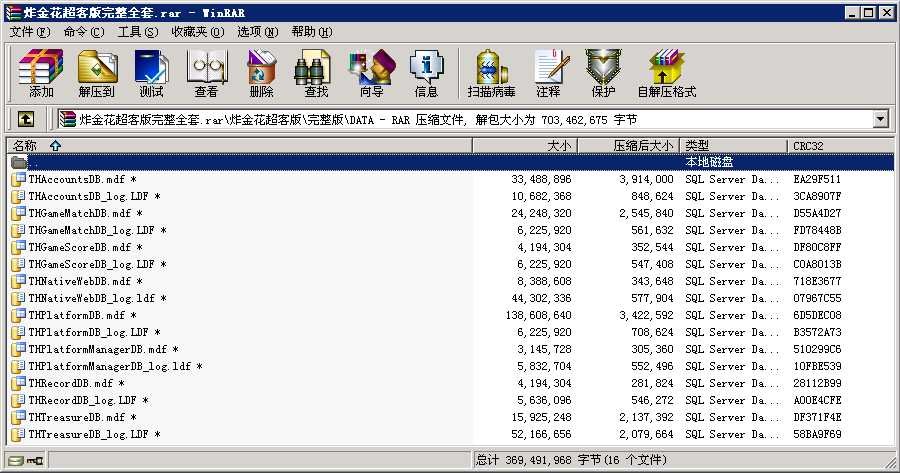This screenshot has width=900, height=473.
Task: Open the View (查看) toolbar icon
Action: (x=206, y=73)
